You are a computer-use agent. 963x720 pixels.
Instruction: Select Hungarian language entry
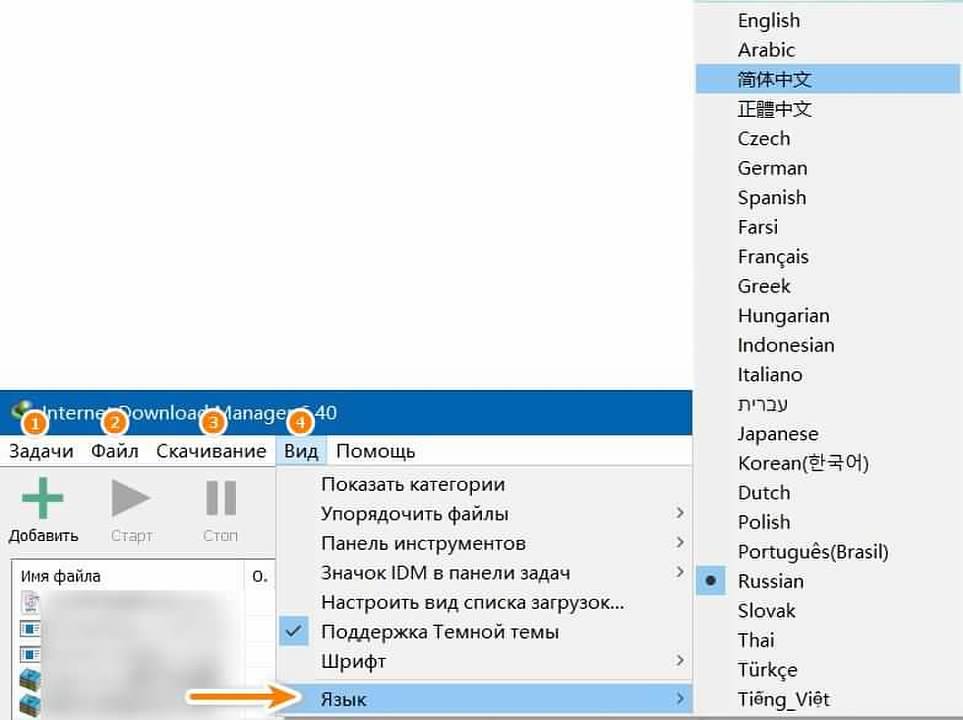pyautogui.click(x=828, y=315)
